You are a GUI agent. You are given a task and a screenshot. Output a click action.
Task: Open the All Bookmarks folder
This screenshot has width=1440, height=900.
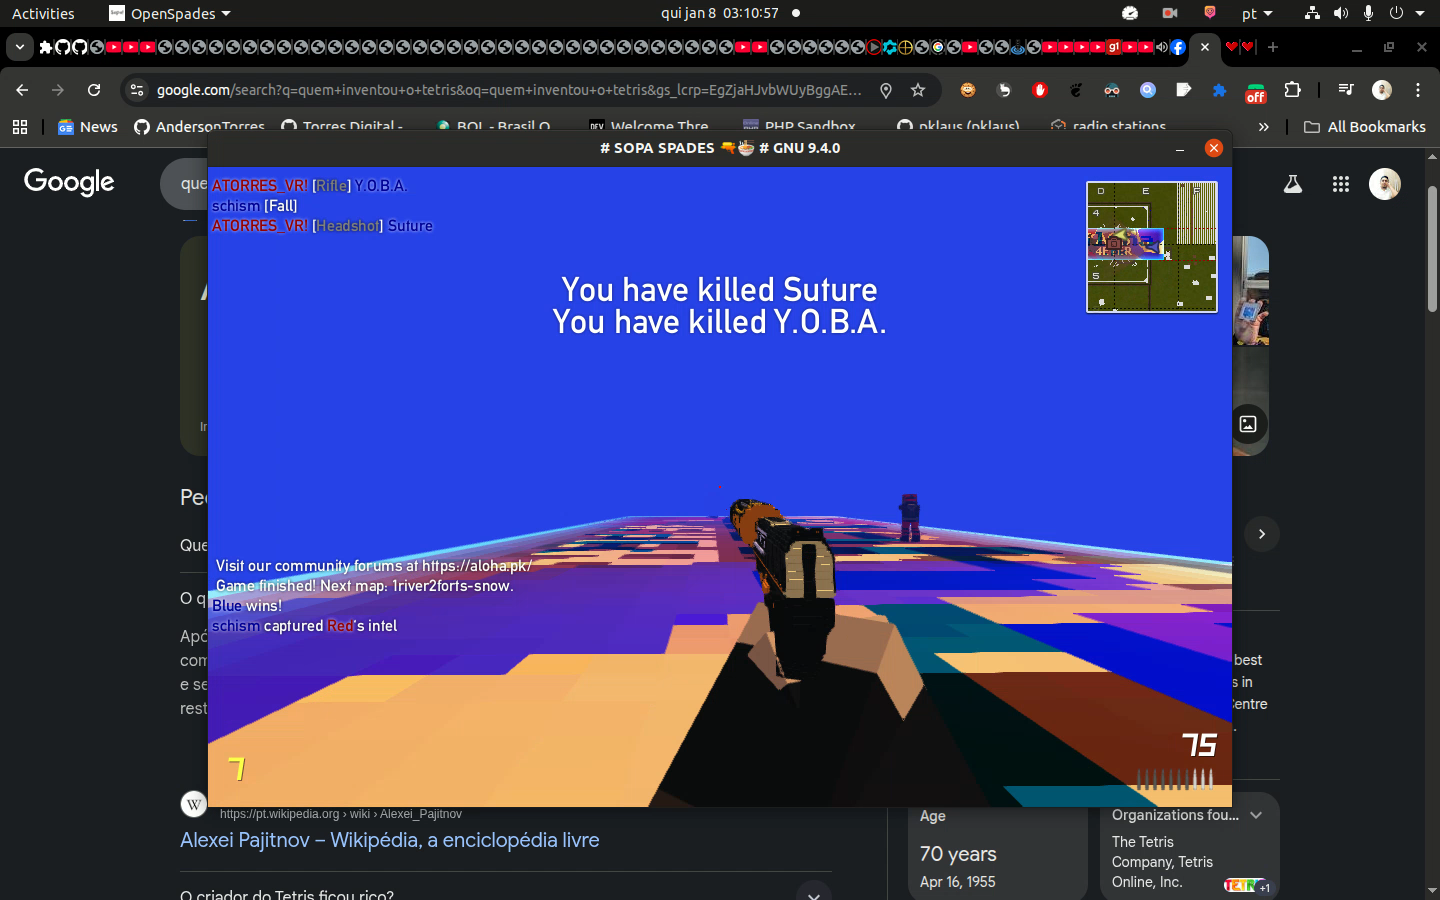1365,127
